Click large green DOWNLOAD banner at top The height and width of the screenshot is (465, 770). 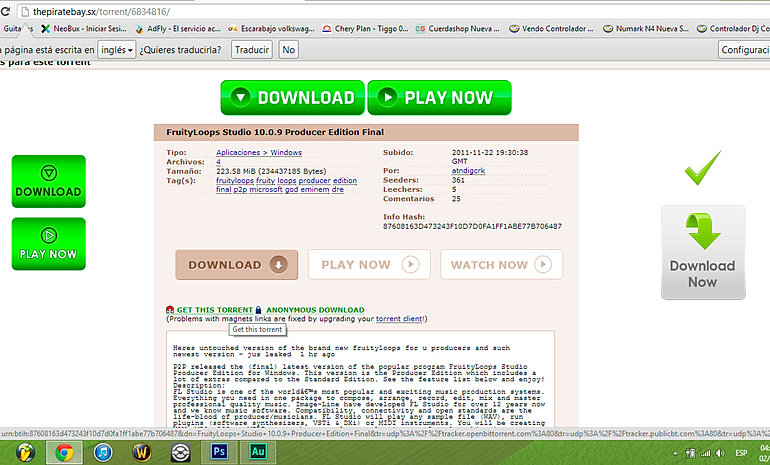(x=293, y=98)
